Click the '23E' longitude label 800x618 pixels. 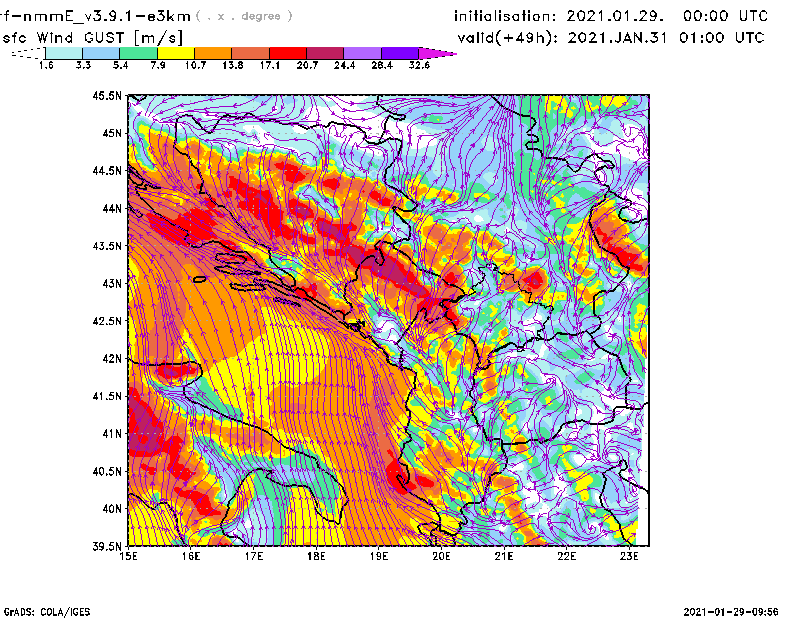point(629,556)
